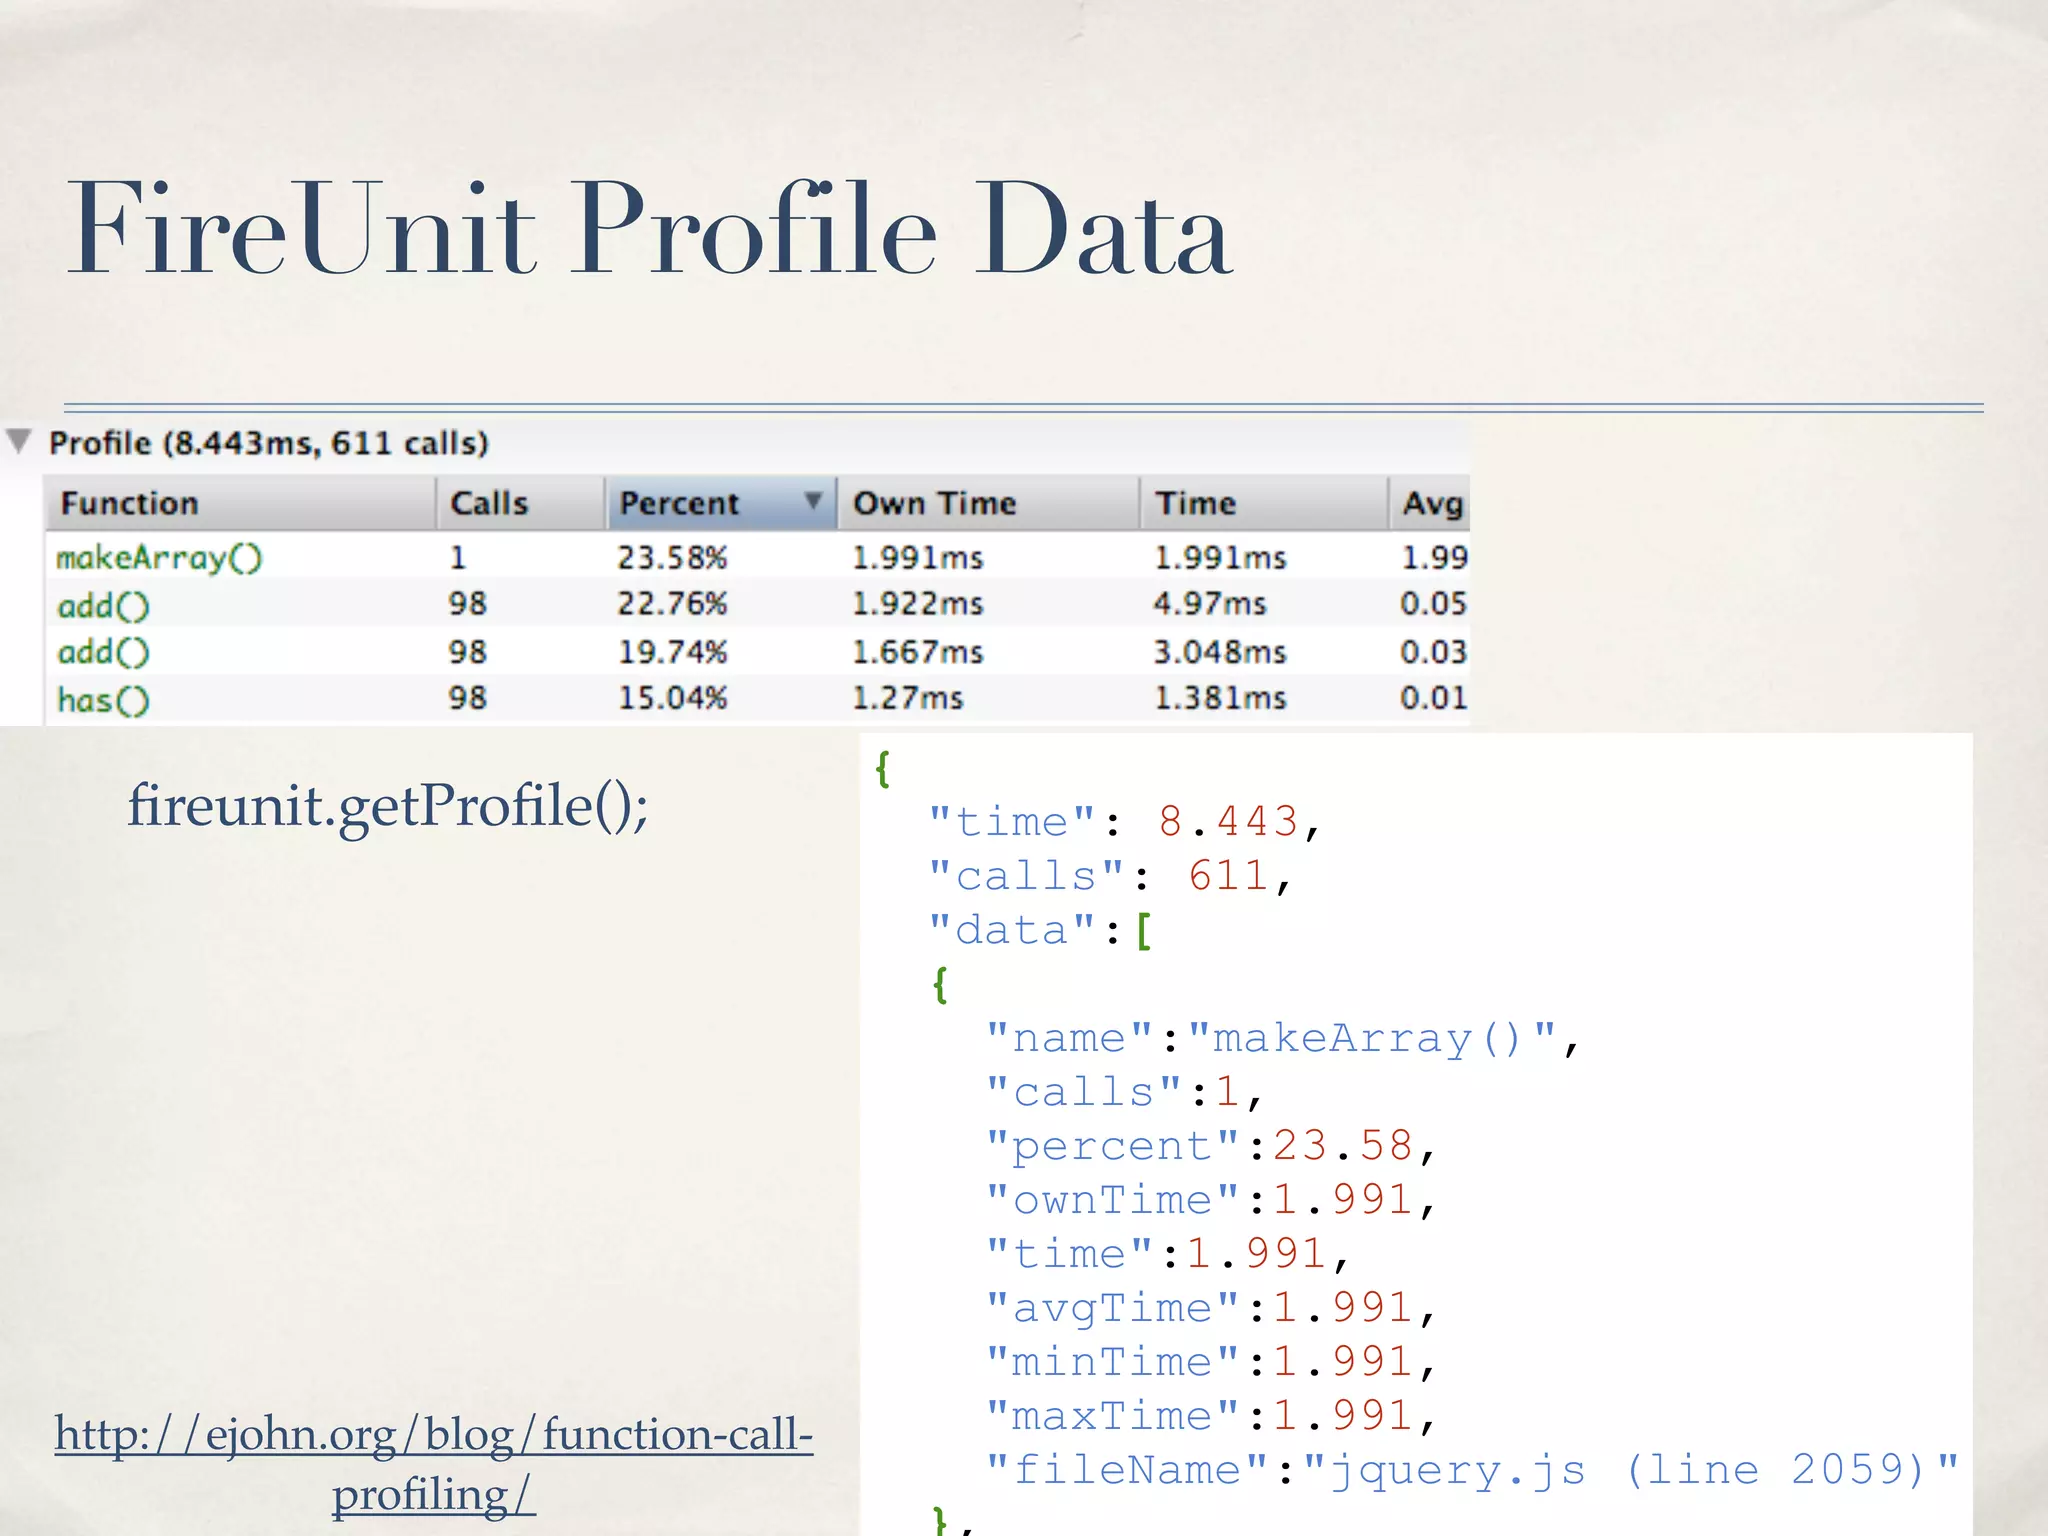Select the 15.04% percent cell

(672, 697)
